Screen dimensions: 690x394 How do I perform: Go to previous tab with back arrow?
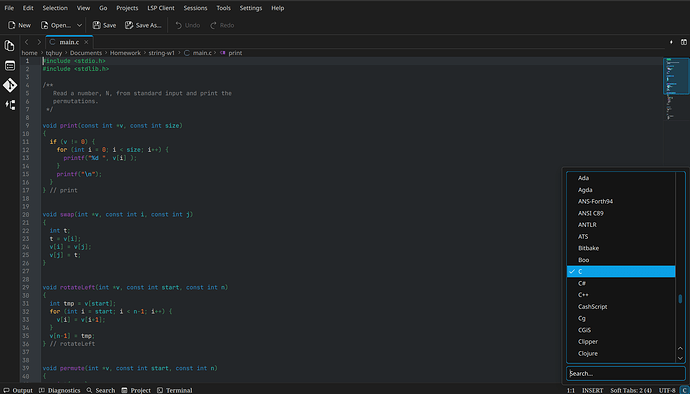[x=26, y=42]
